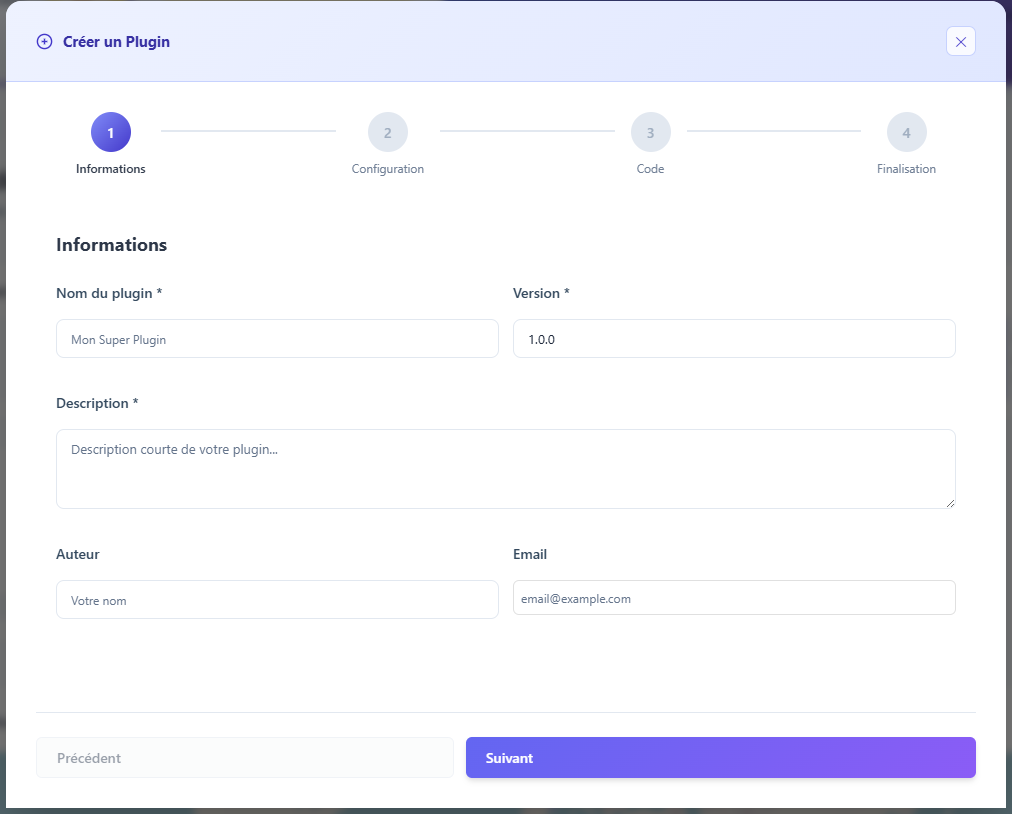Click the Description textarea resize handle
The width and height of the screenshot is (1012, 814).
pyautogui.click(x=950, y=503)
